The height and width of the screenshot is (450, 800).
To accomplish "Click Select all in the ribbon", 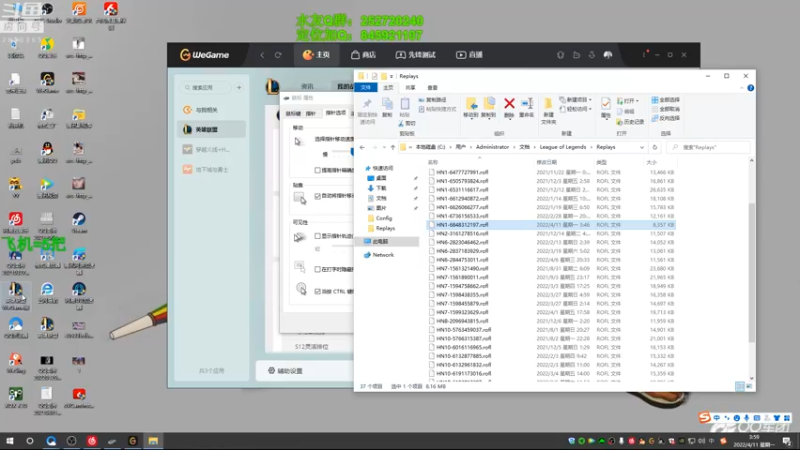I will (665, 100).
